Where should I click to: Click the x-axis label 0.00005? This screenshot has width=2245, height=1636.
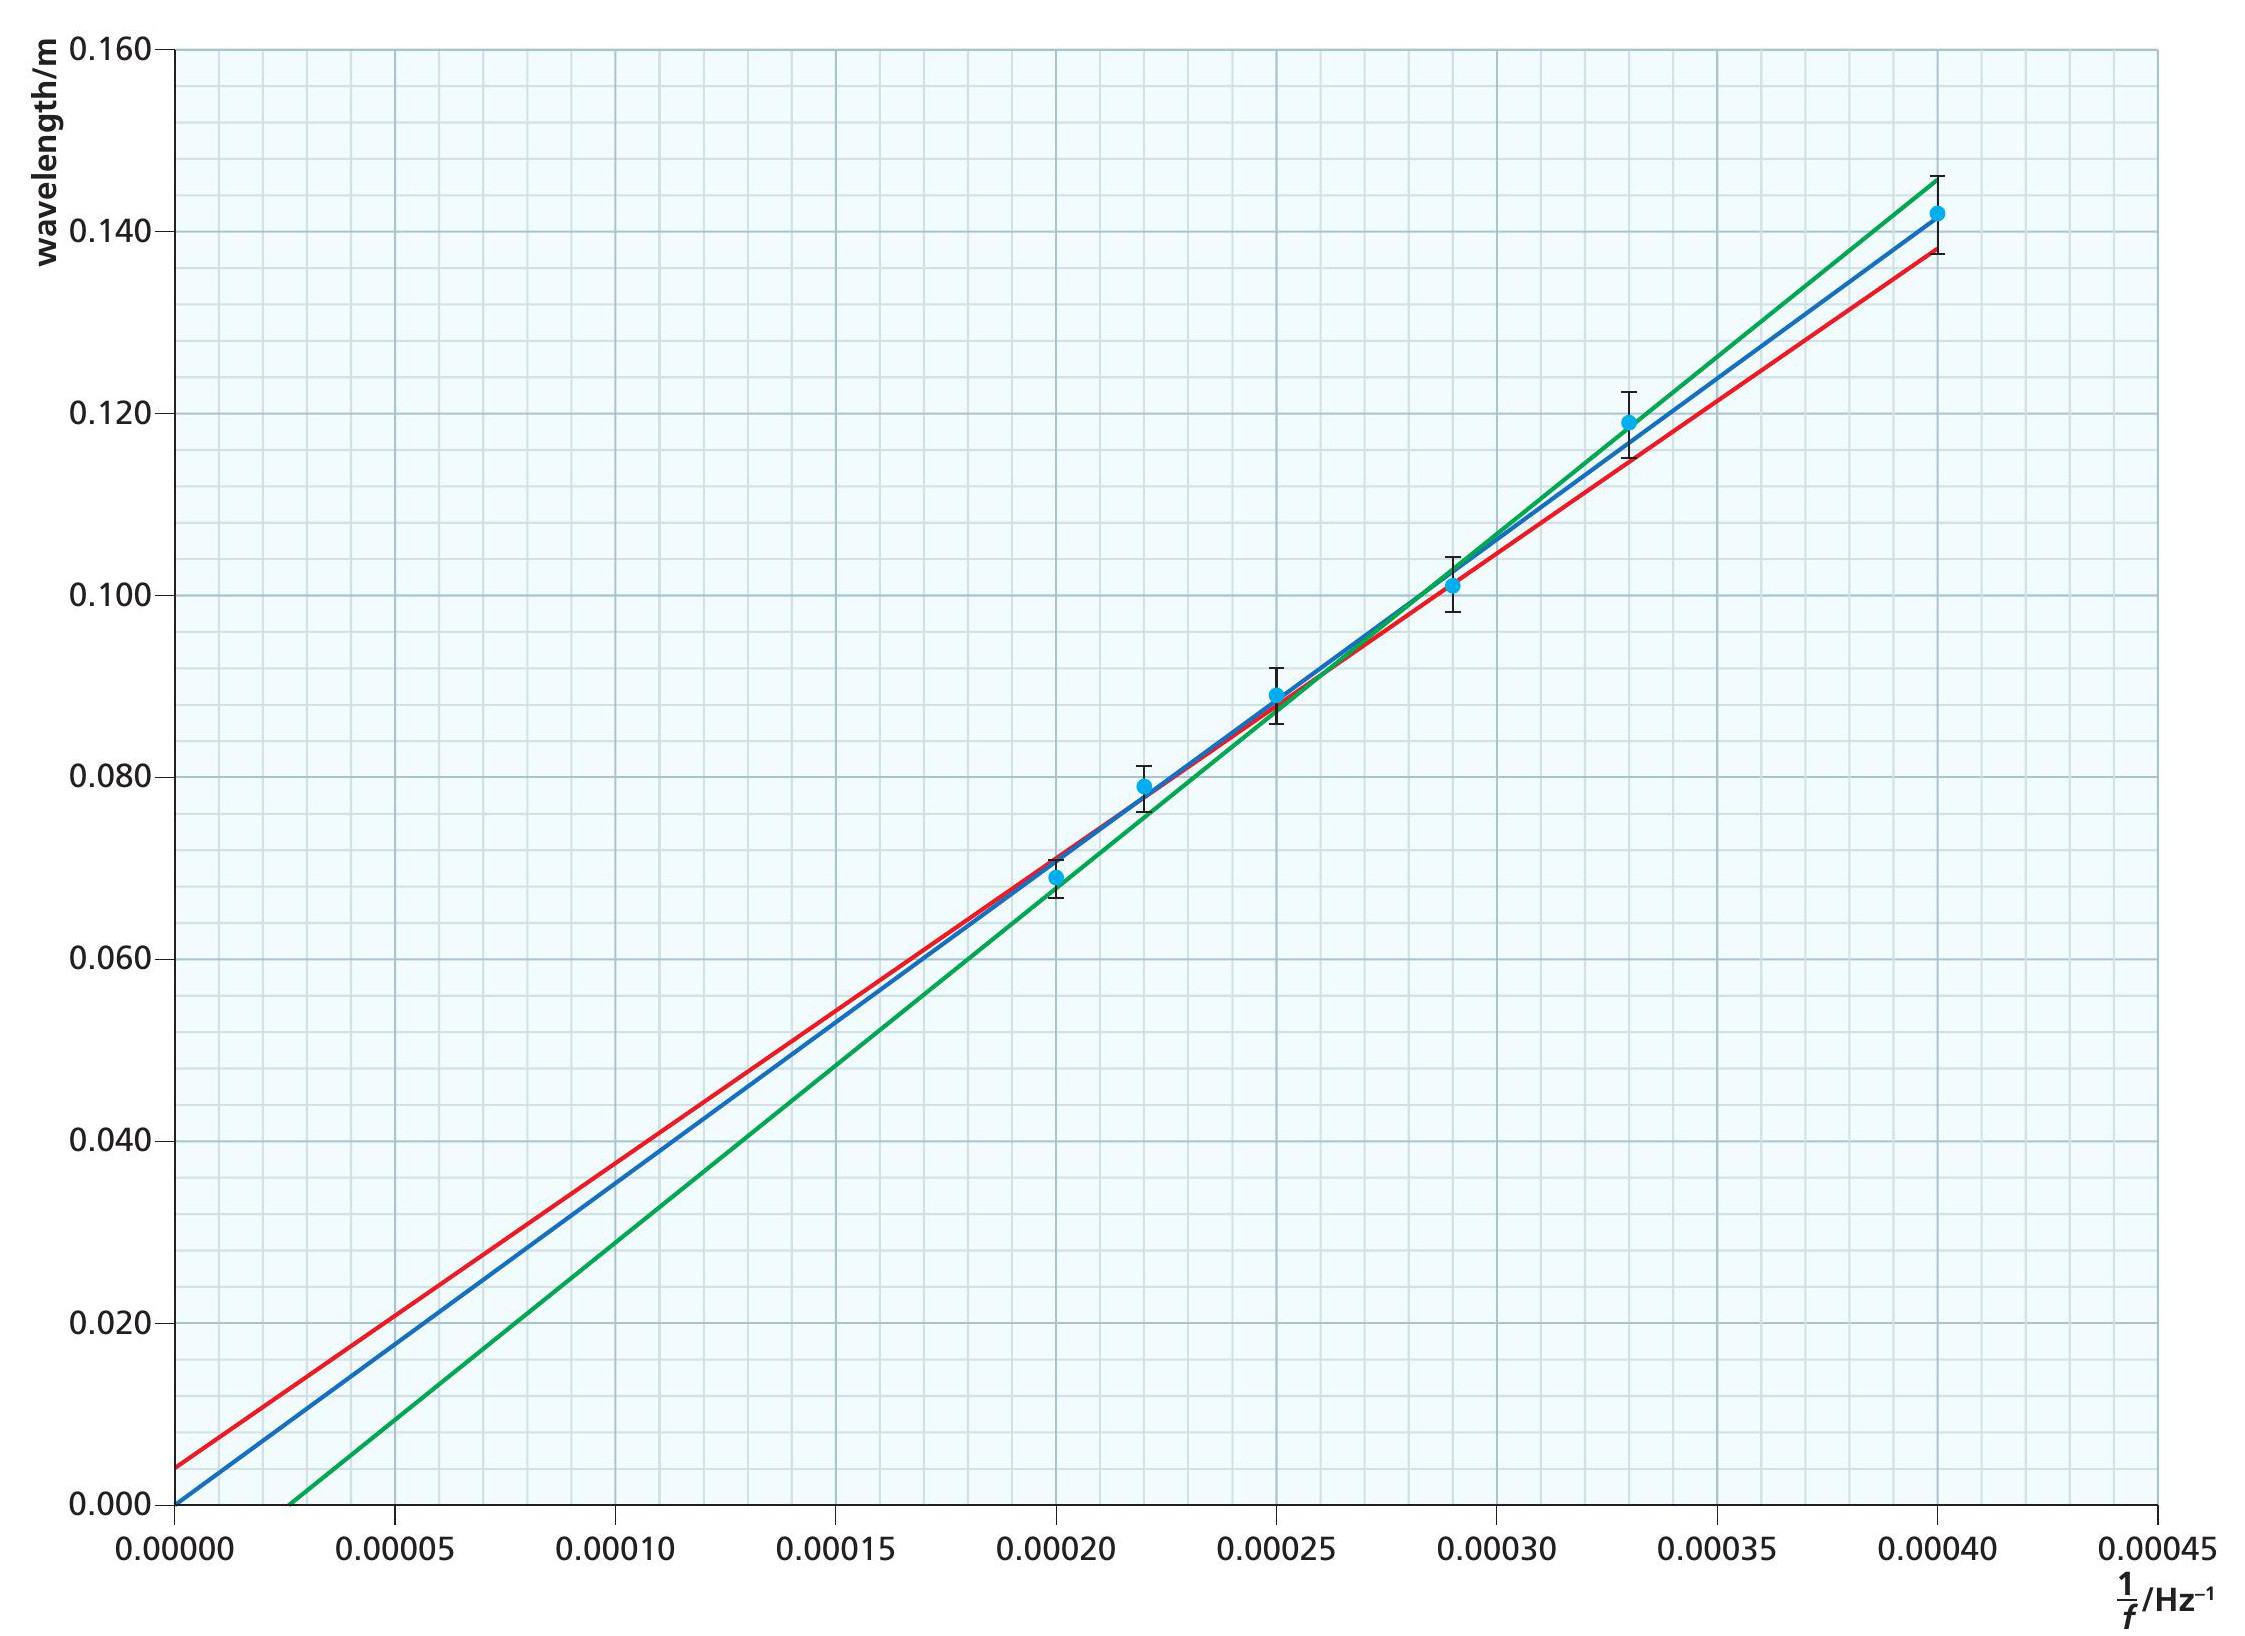pyautogui.click(x=395, y=1550)
